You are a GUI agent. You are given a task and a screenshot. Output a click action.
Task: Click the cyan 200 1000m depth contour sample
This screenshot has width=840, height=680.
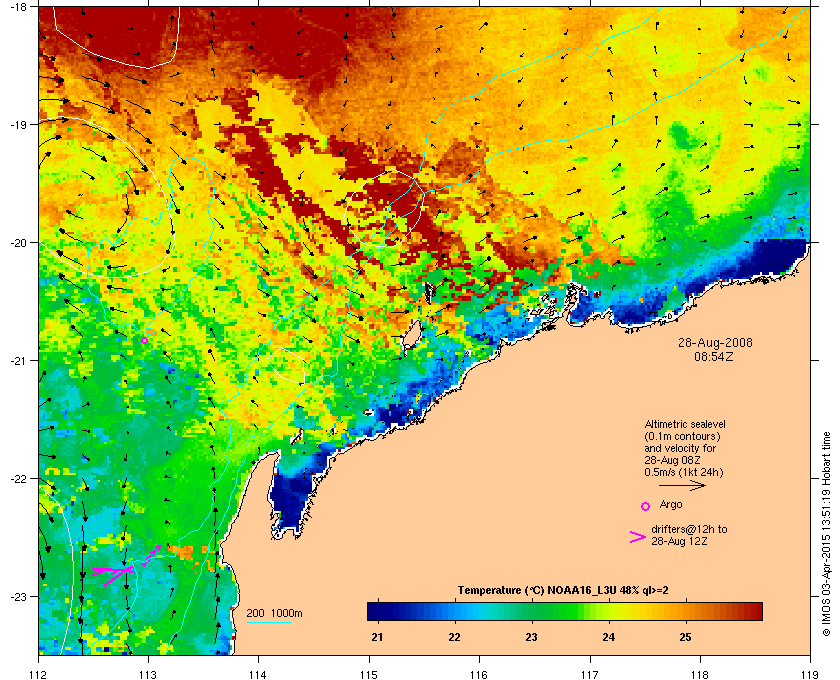tap(268, 623)
